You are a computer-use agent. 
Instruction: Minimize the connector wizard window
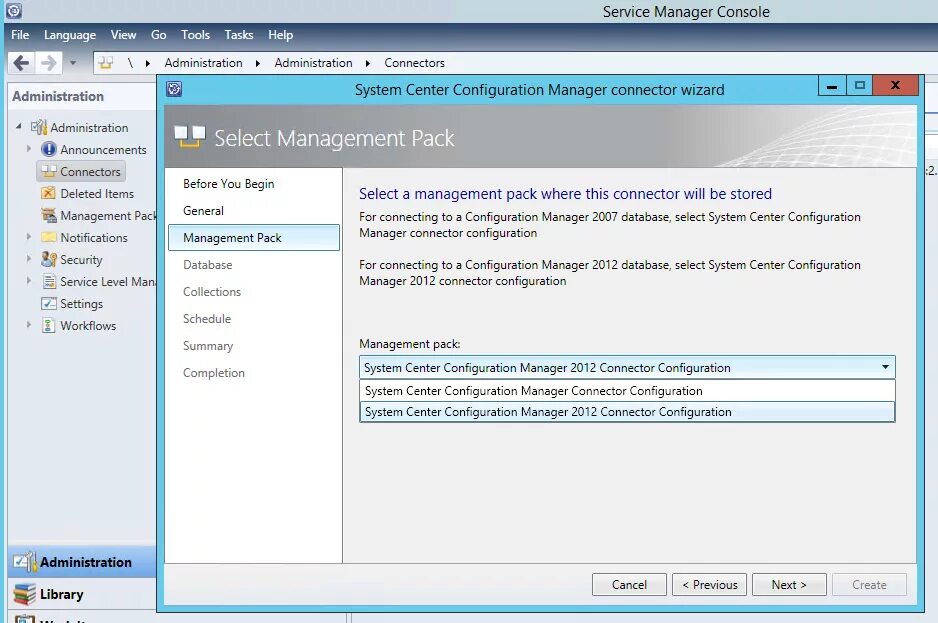click(832, 86)
